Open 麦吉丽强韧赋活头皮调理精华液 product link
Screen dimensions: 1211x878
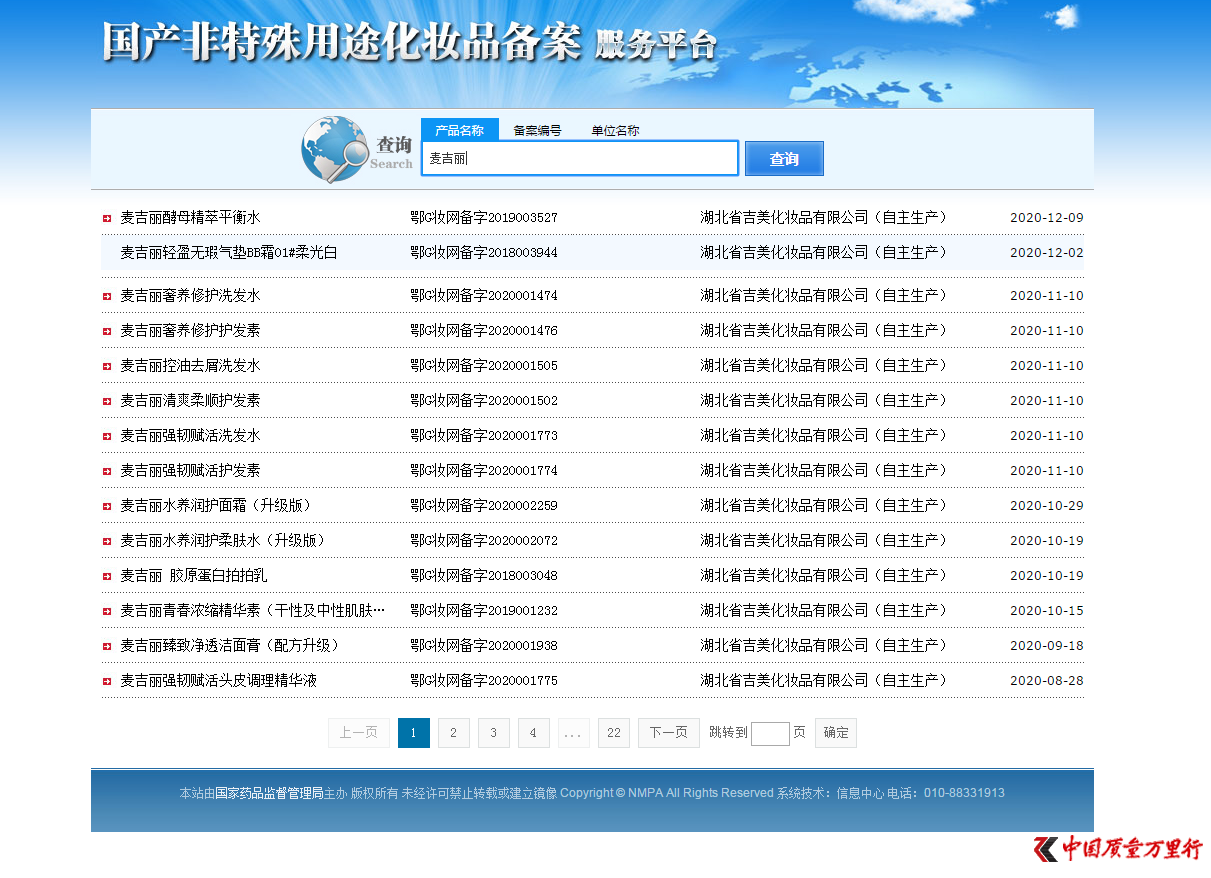tap(218, 680)
